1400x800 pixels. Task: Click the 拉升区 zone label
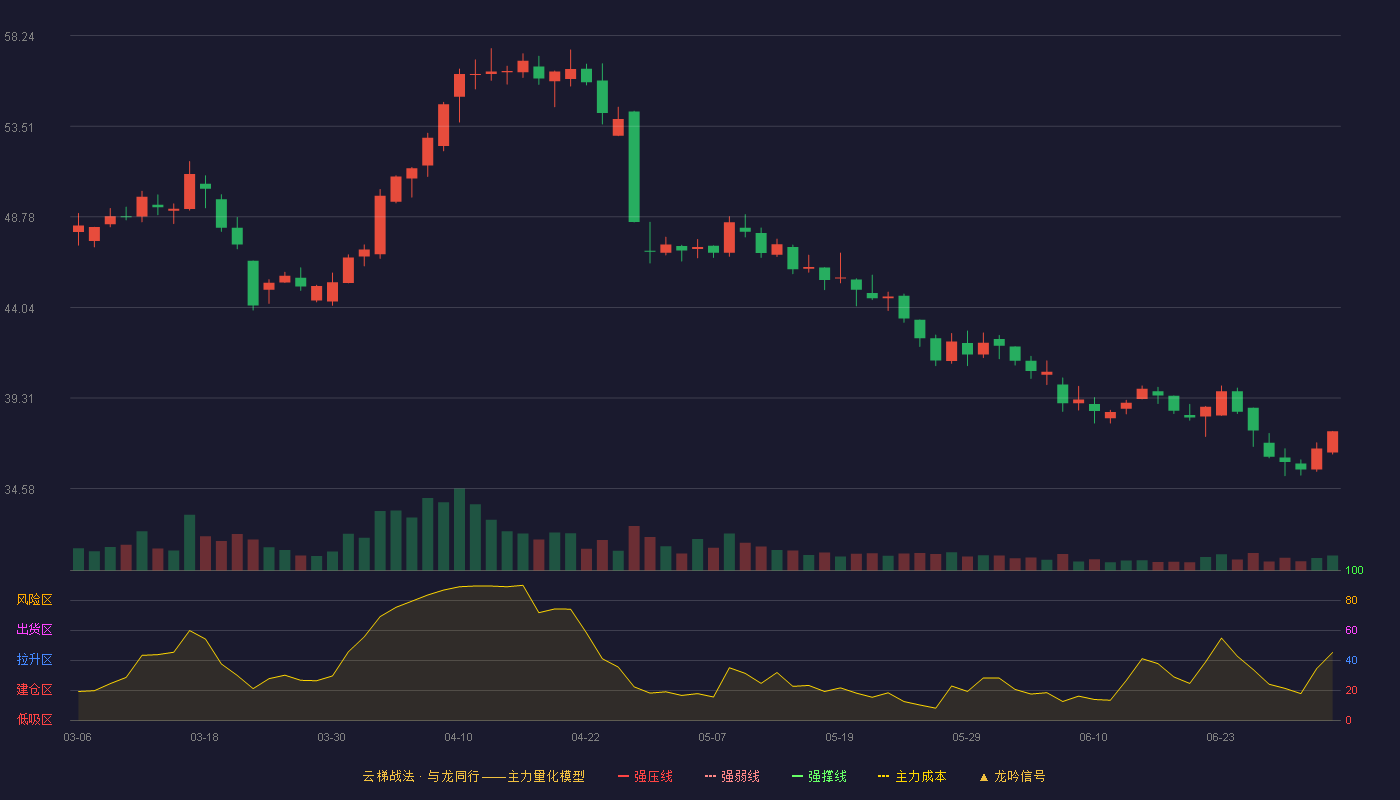click(x=34, y=660)
